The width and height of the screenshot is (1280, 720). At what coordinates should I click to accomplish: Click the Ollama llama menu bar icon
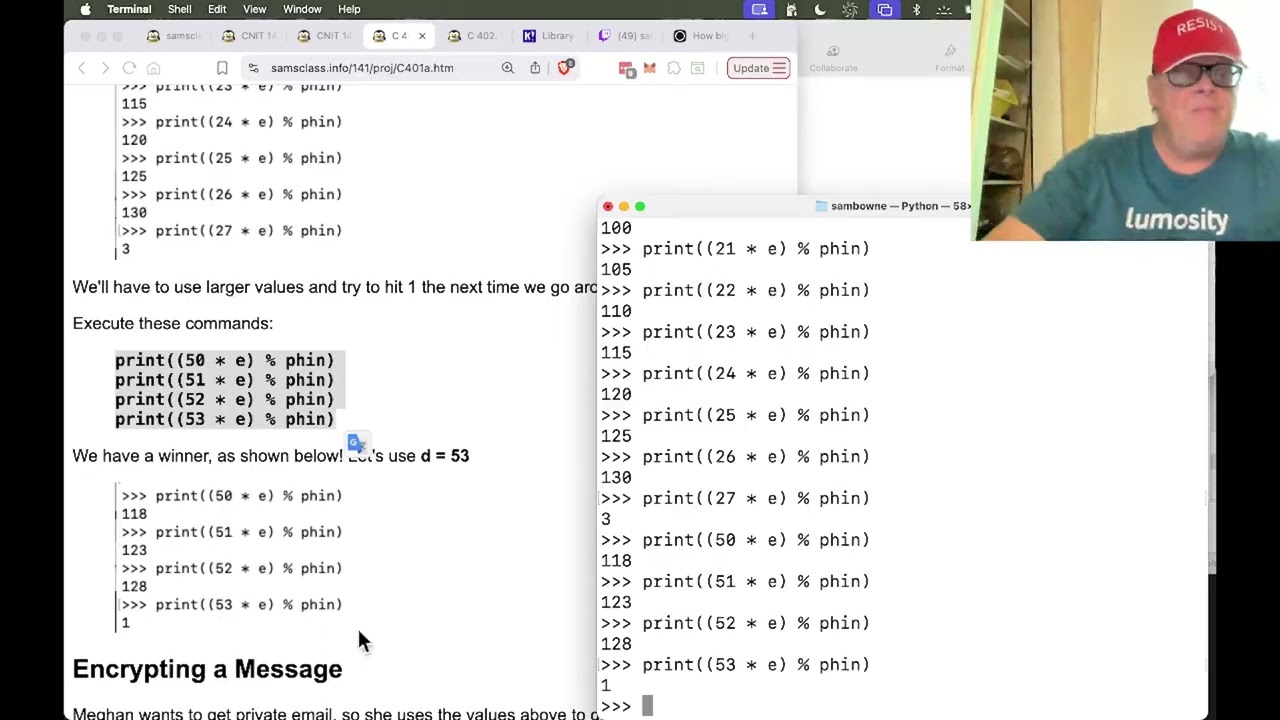791,10
